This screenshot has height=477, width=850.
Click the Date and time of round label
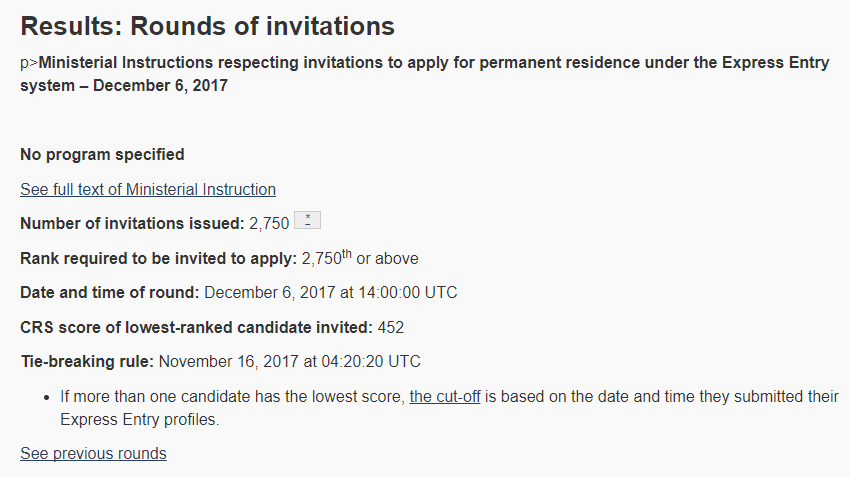pyautogui.click(x=110, y=293)
